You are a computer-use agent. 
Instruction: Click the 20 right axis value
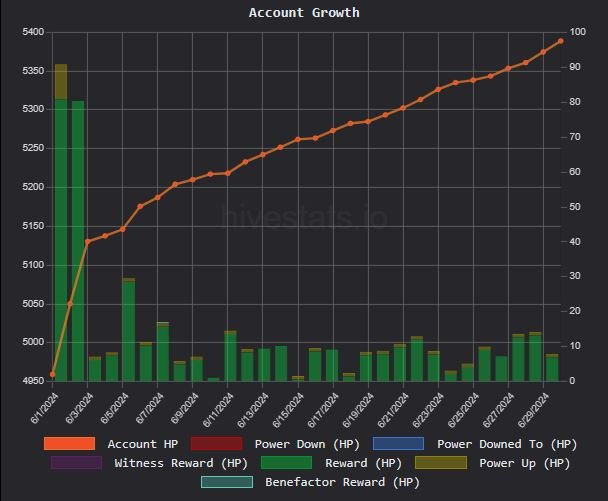(575, 311)
